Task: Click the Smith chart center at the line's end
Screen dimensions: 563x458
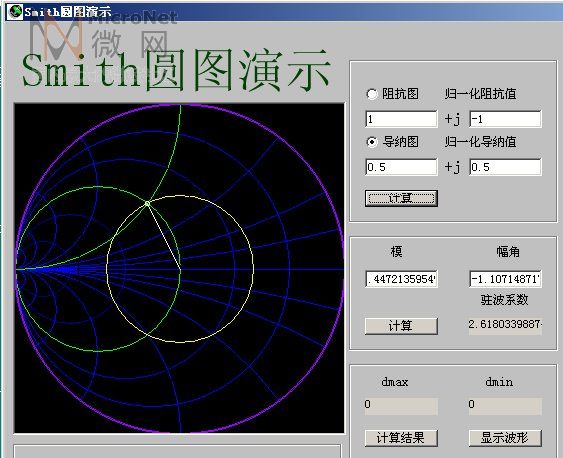Action: pyautogui.click(x=180, y=268)
